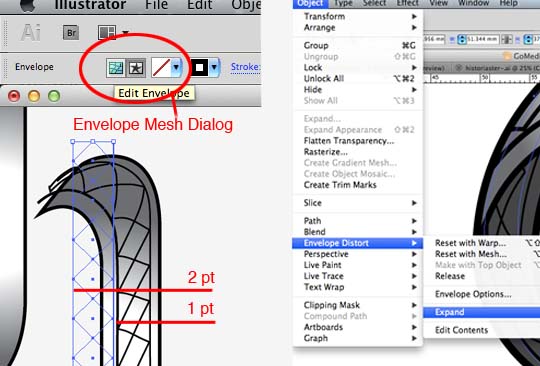The height and width of the screenshot is (366, 540).
Task: Choose Reset with Mesh submenu item
Action: [x=482, y=254]
